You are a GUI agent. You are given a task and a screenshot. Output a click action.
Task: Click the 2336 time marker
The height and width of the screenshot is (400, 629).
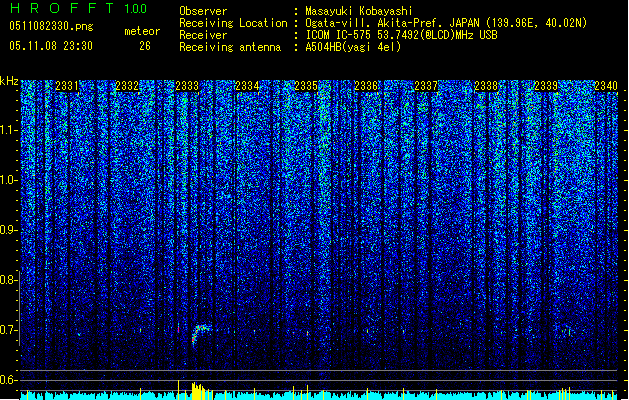366,86
